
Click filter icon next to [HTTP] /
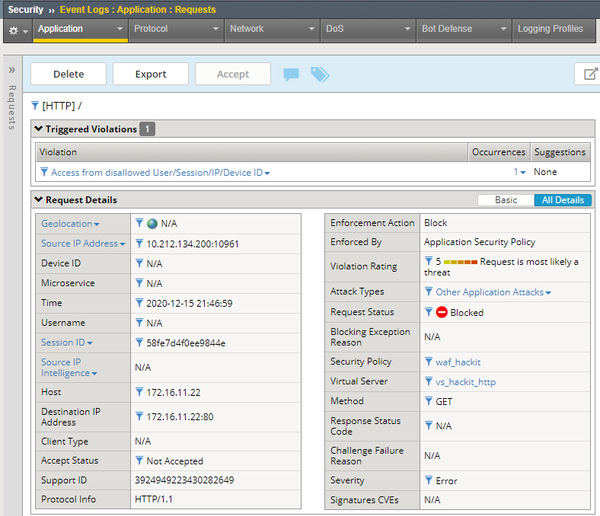[x=36, y=106]
